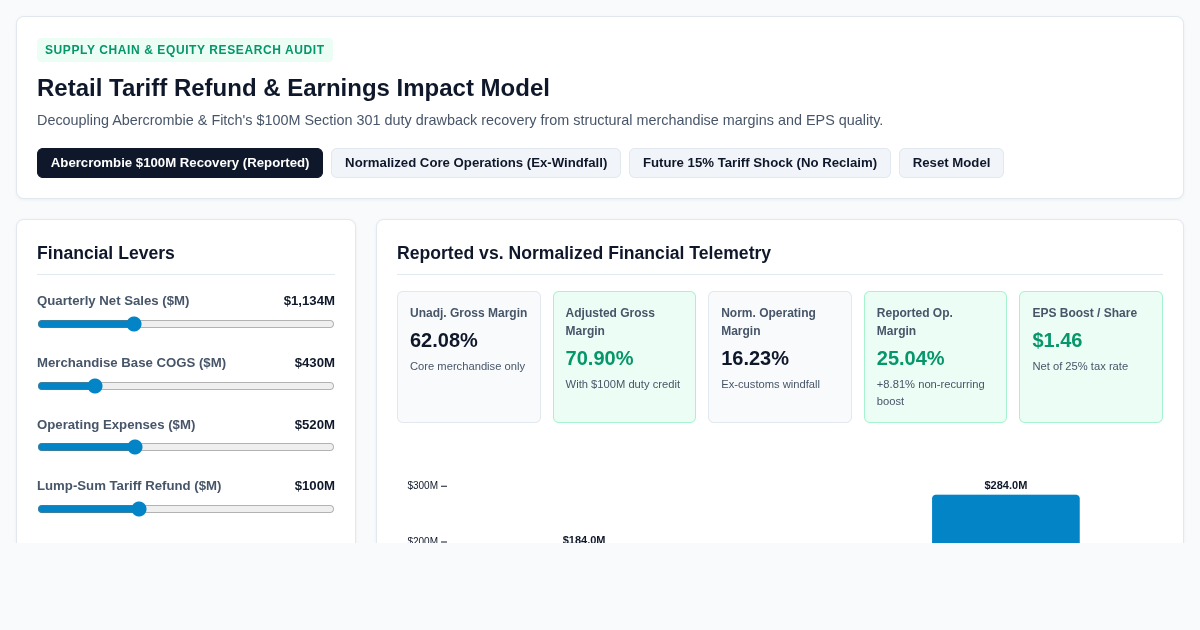Click the Supply Chain & Equity Research Audit tag
The image size is (1200, 630).
(x=185, y=50)
